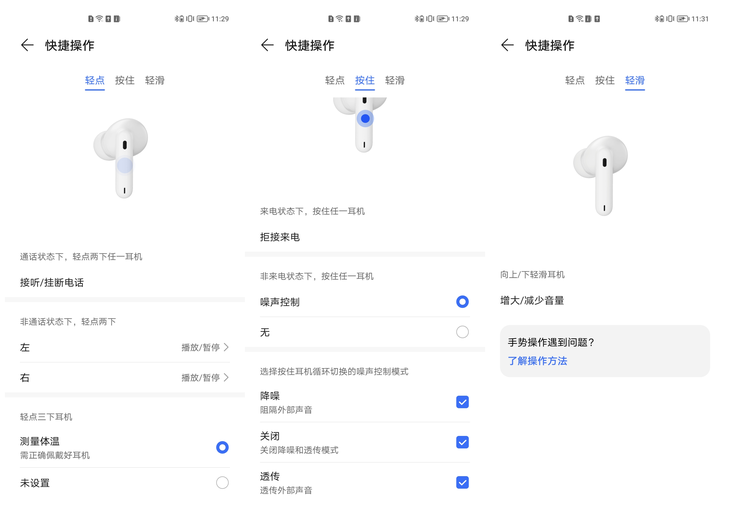Tap the battery icon in the middle status bar
The height and width of the screenshot is (505, 730).
point(442,19)
